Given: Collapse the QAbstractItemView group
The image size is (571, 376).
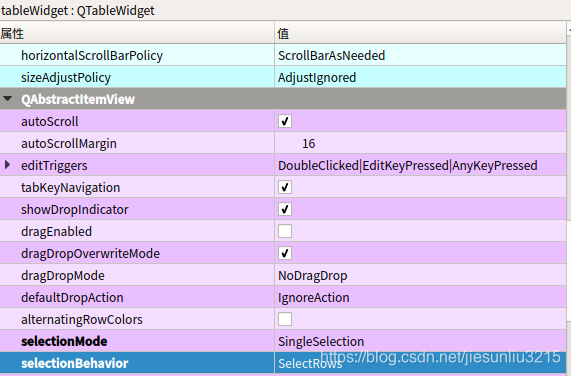Looking at the screenshot, I should [8, 99].
